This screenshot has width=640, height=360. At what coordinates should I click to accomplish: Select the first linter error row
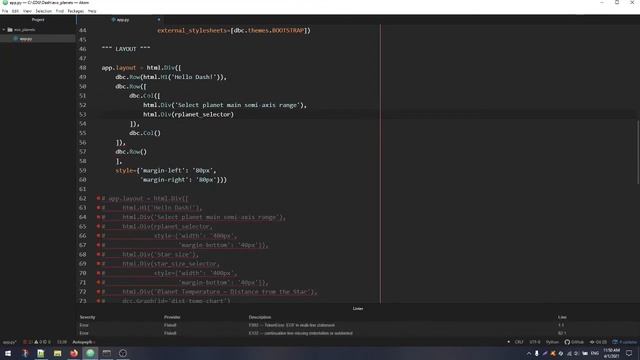tap(358, 325)
